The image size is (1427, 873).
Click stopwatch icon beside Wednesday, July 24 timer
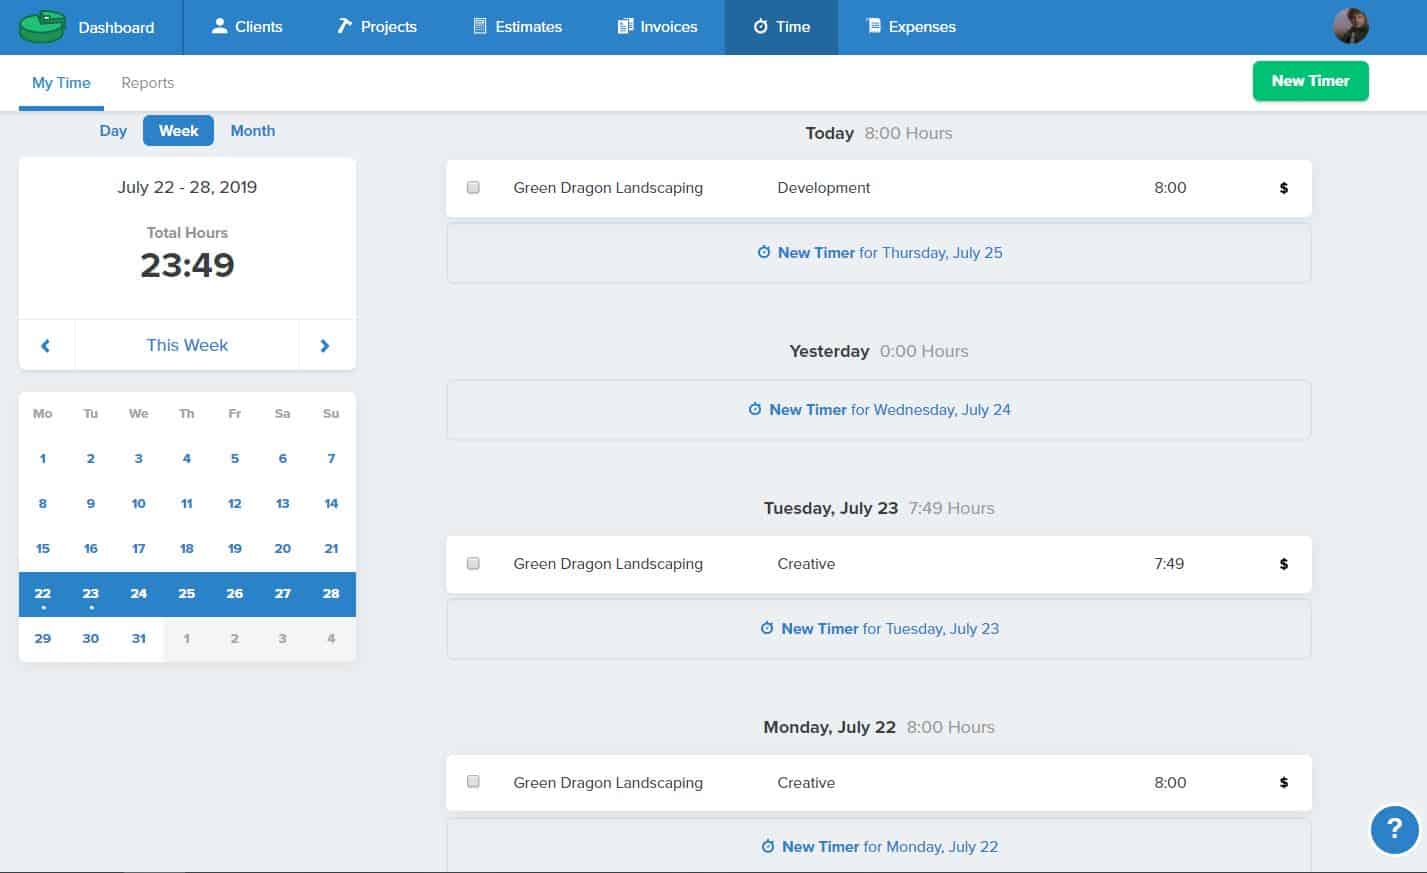755,409
